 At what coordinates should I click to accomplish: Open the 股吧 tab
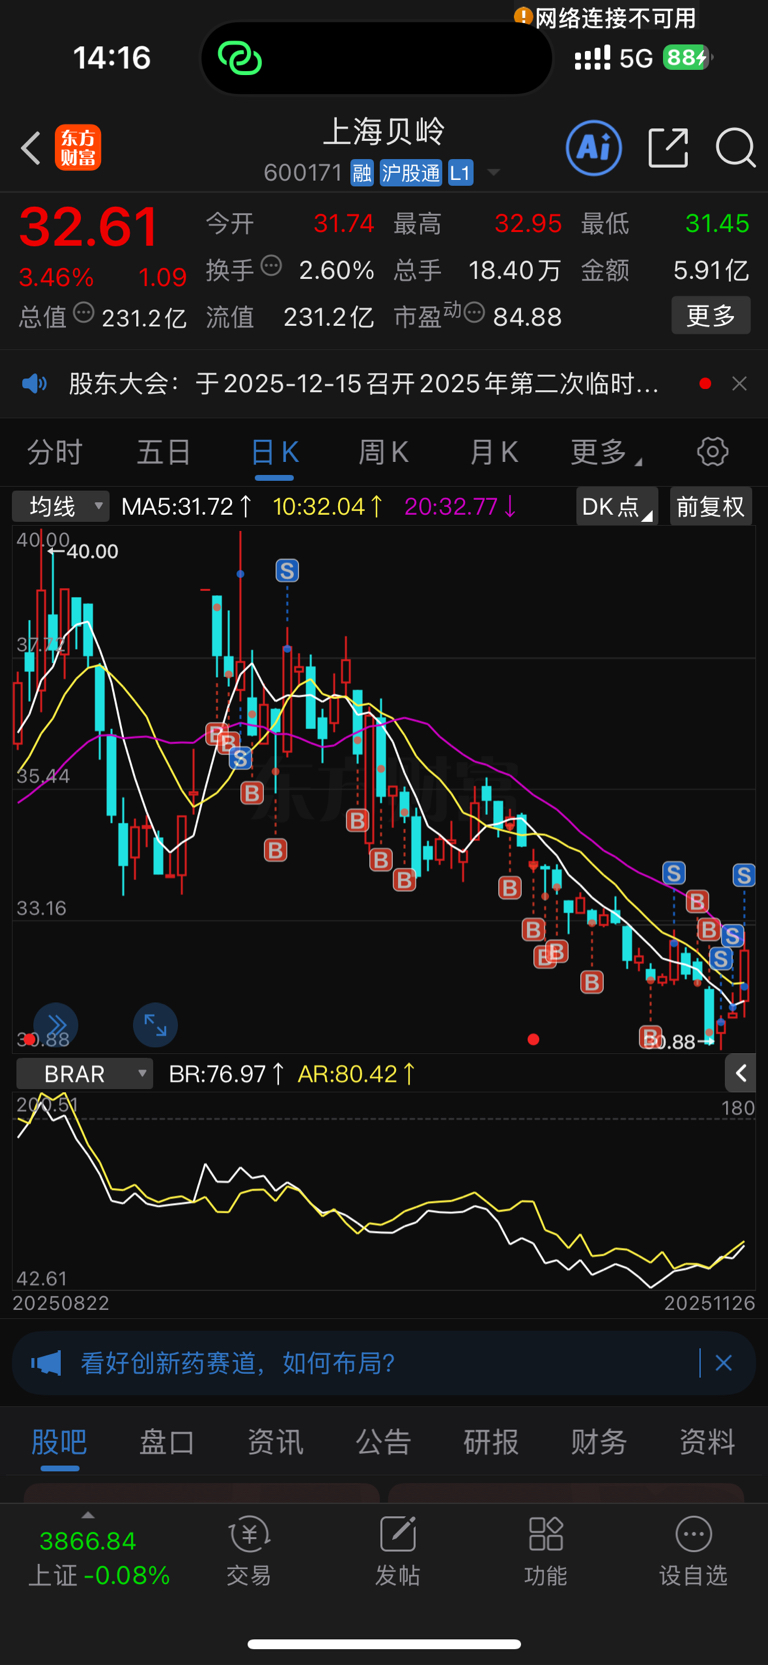pos(59,1442)
